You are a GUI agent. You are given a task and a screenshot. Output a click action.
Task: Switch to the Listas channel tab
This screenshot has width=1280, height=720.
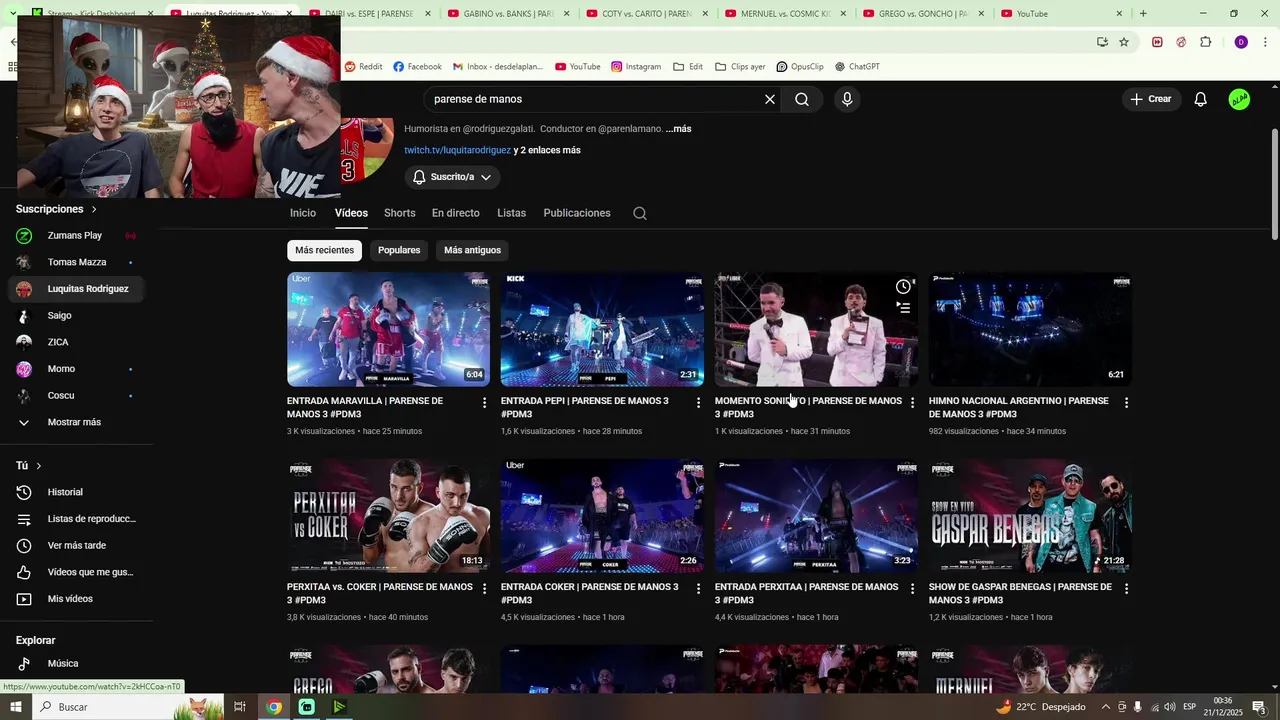tap(511, 213)
